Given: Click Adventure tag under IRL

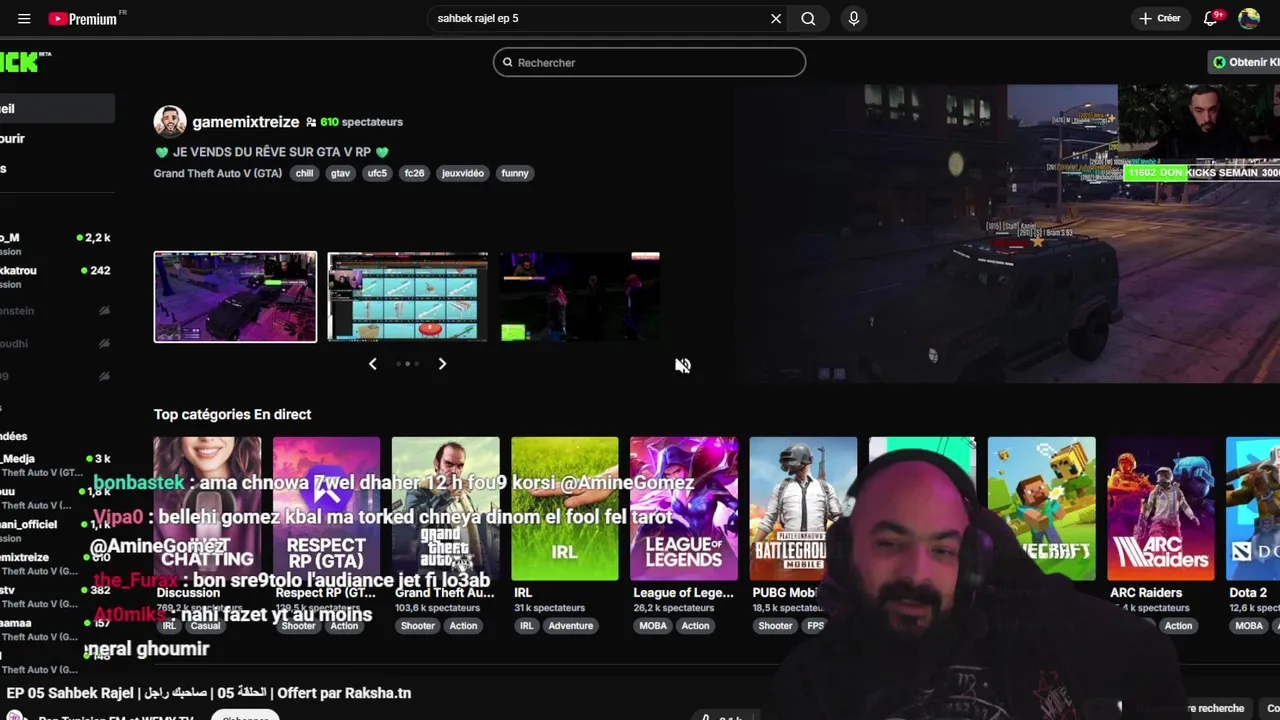Looking at the screenshot, I should point(570,626).
